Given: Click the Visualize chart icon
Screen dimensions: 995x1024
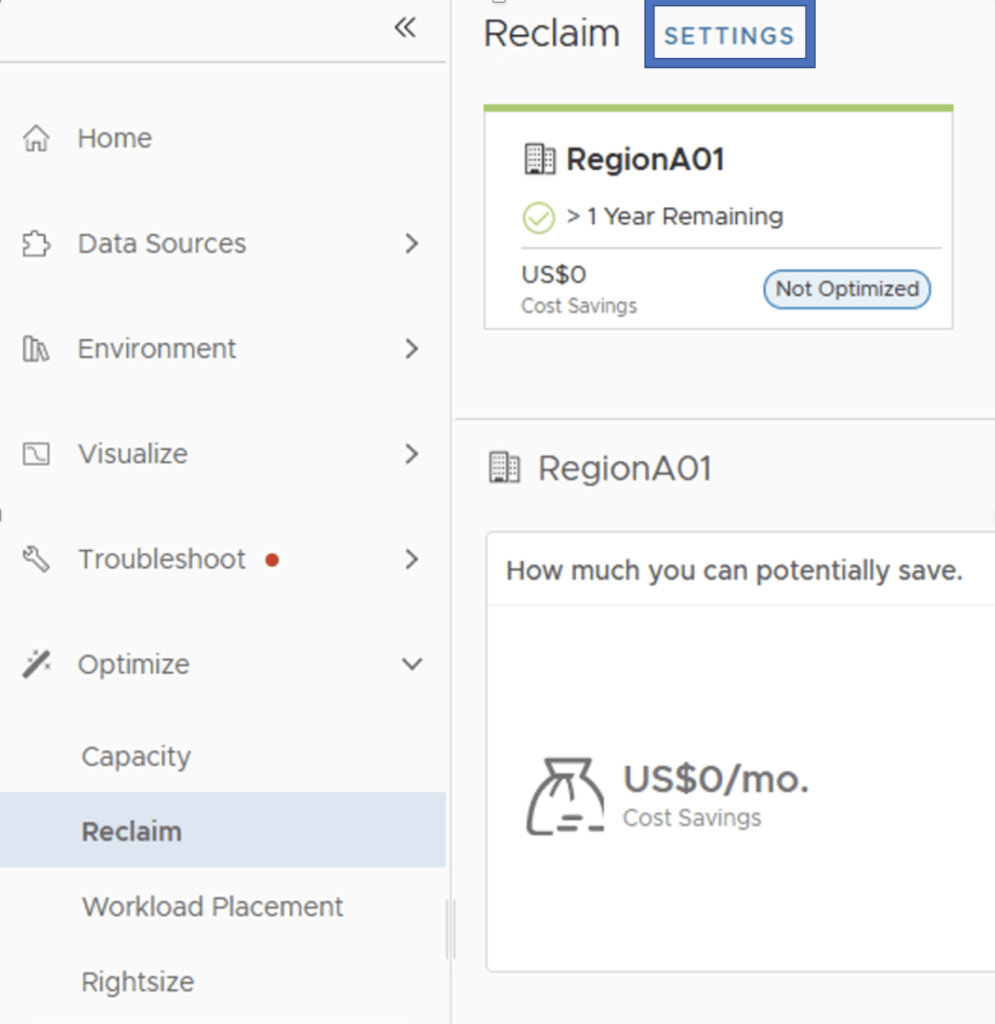Looking at the screenshot, I should (36, 454).
